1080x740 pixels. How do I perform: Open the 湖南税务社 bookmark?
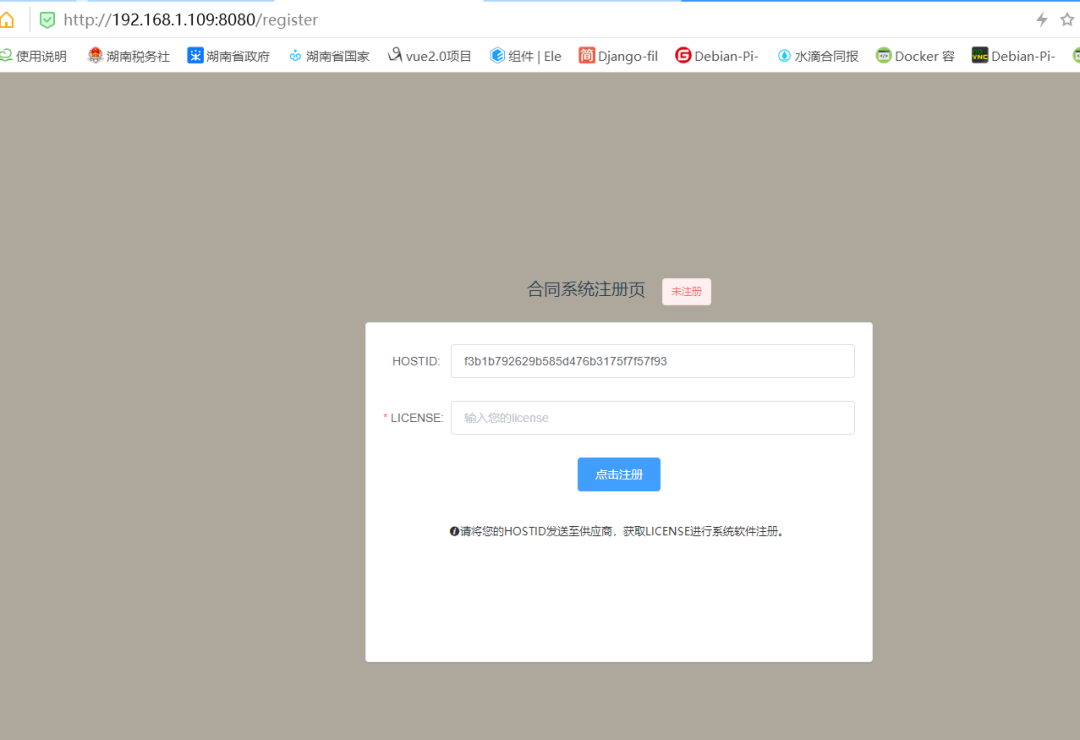129,56
